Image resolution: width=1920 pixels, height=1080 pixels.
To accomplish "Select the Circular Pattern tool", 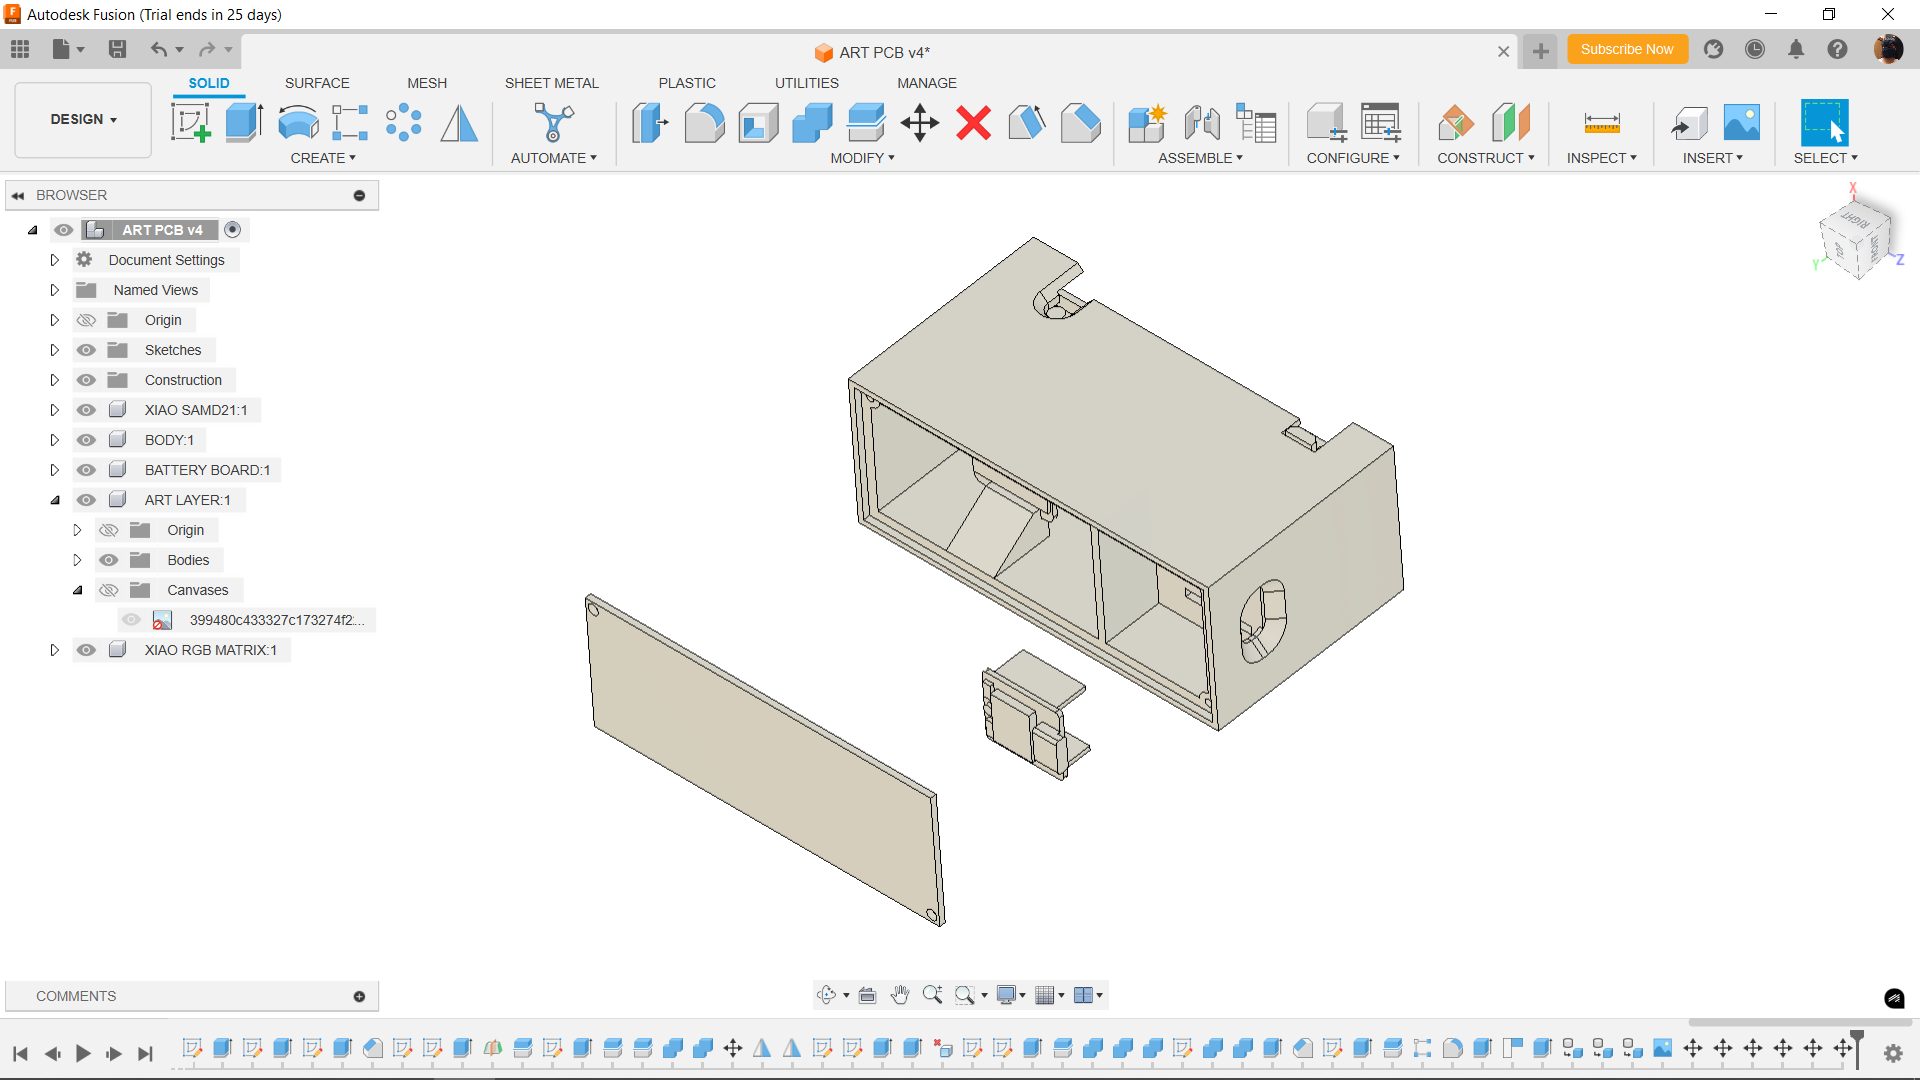I will 404,123.
